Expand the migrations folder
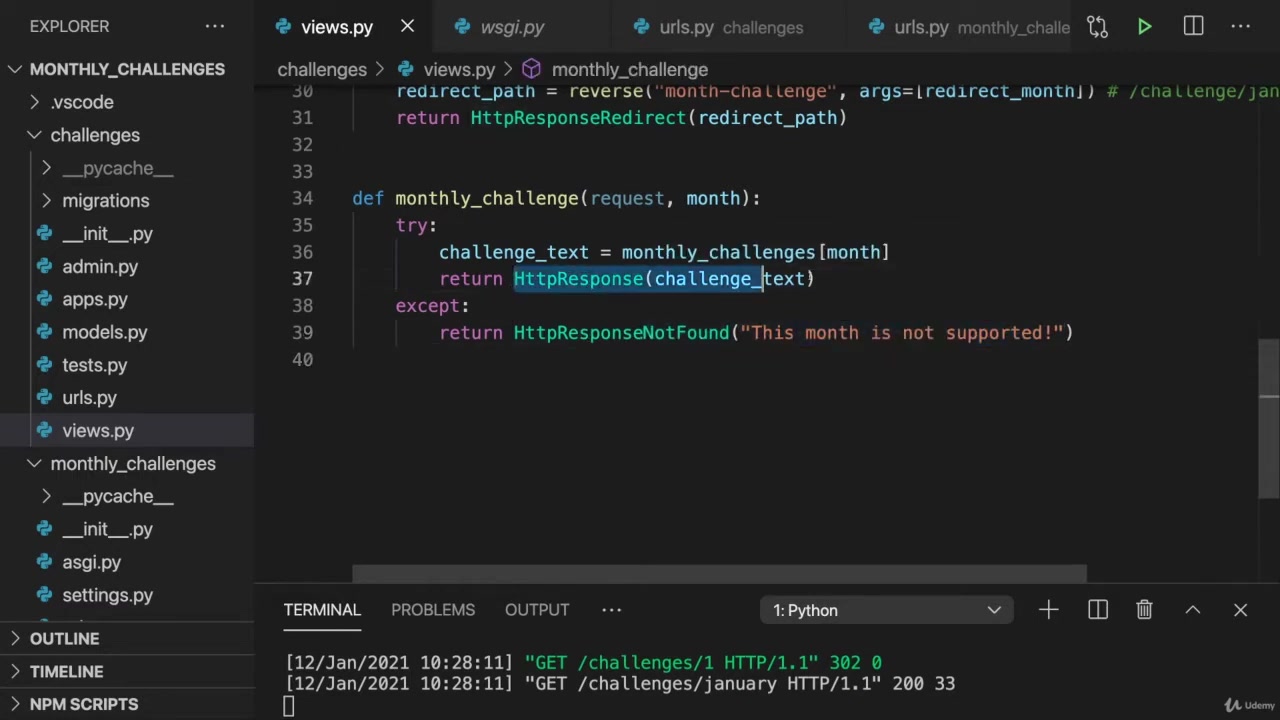Image resolution: width=1280 pixels, height=720 pixels. [105, 201]
